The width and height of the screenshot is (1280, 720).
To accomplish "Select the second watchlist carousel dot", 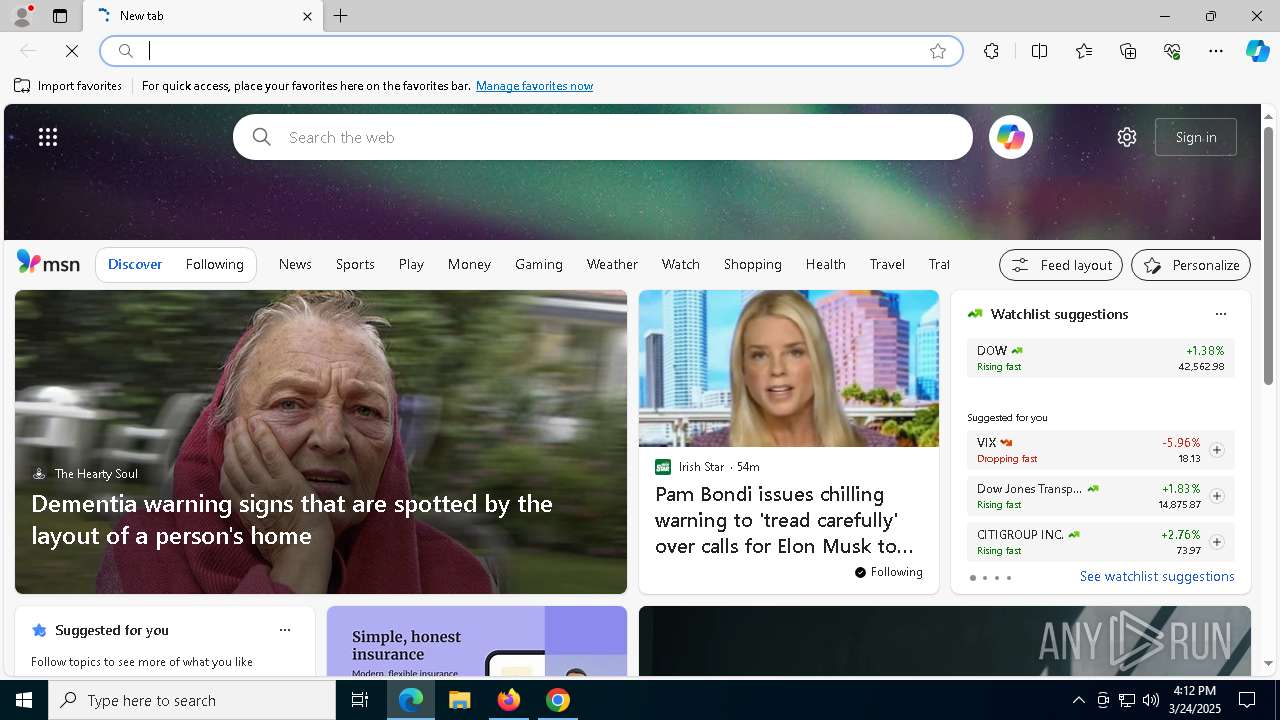I will click(x=984, y=578).
